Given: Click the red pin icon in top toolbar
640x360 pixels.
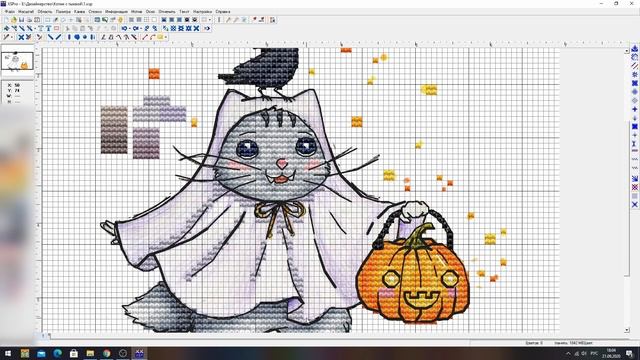Looking at the screenshot, I should pos(254,20).
